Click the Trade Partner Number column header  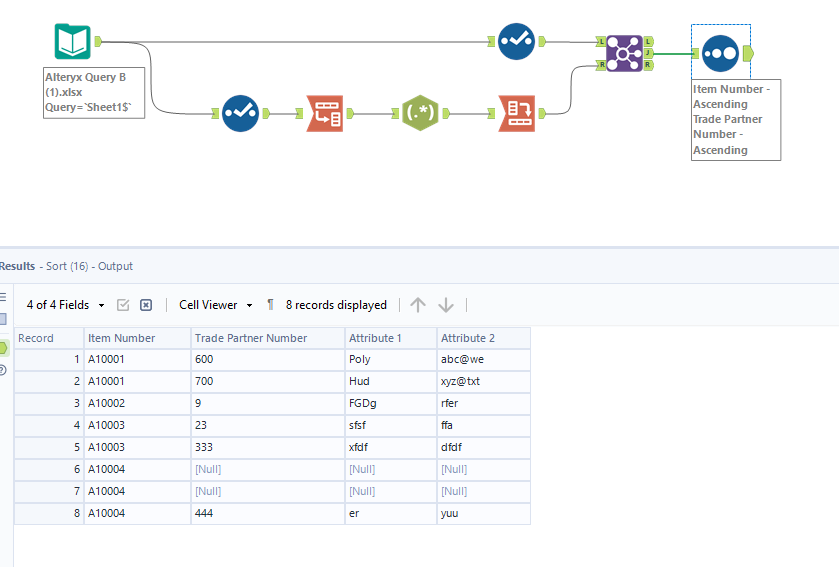point(251,338)
